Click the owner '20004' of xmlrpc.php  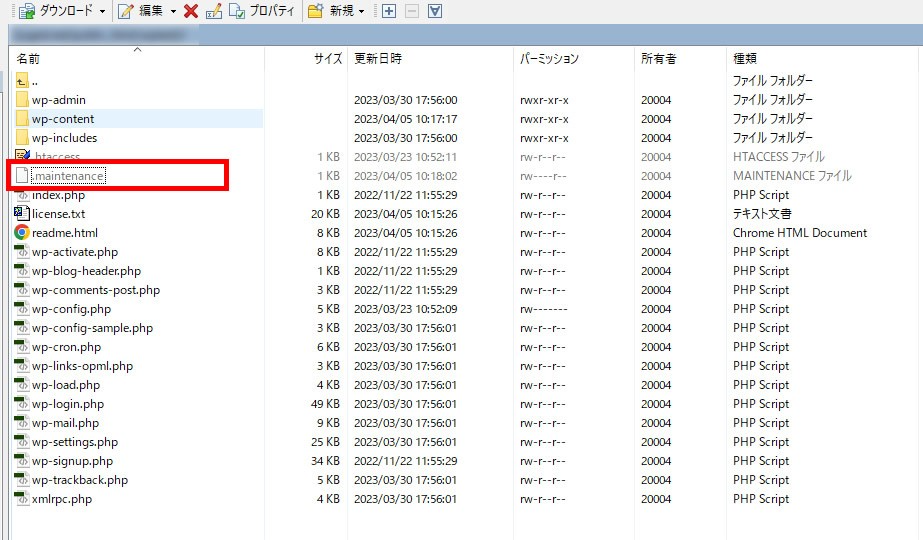tap(656, 499)
